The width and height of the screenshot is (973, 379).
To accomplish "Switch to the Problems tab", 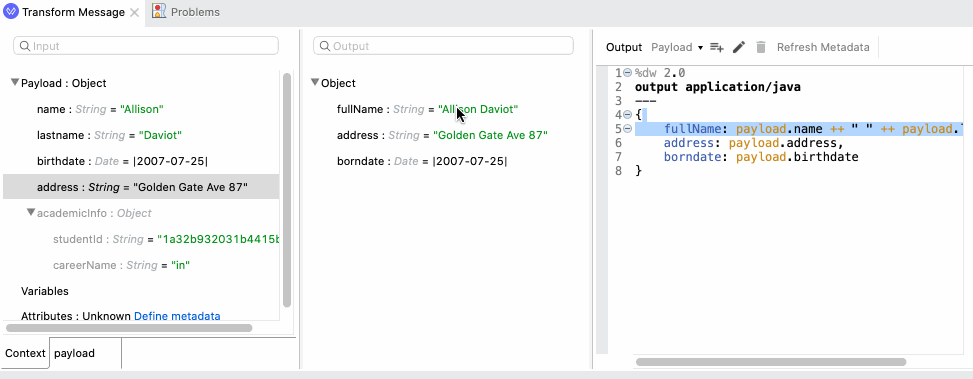I will (186, 12).
